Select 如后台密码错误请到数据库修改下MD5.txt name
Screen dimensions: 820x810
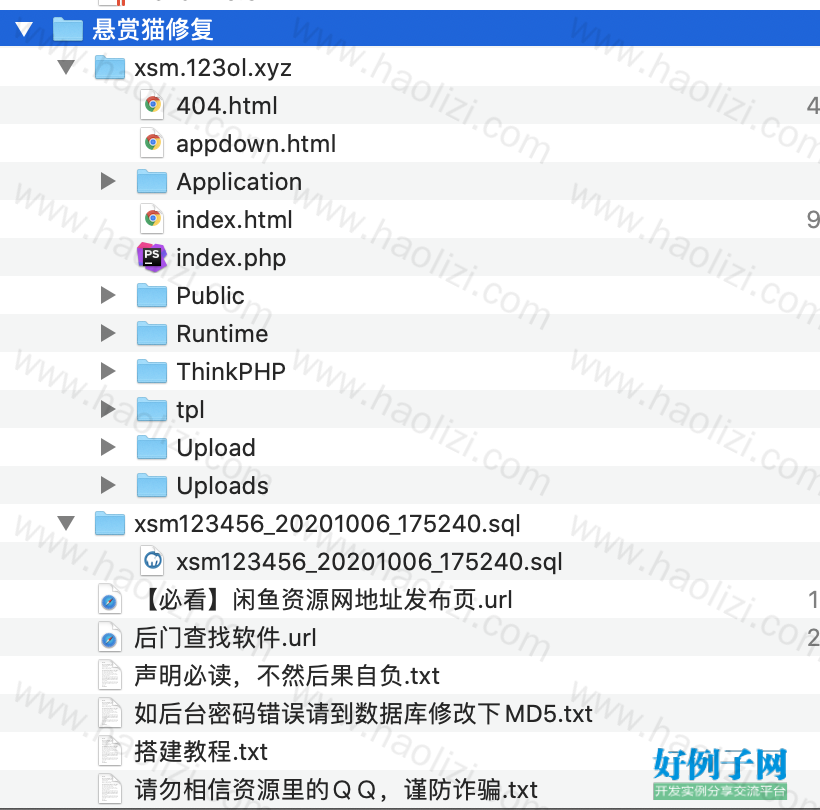pyautogui.click(x=363, y=714)
